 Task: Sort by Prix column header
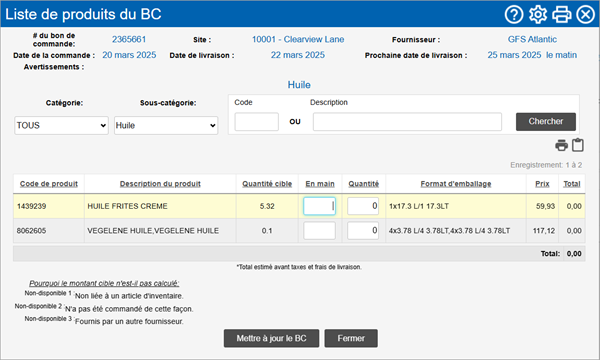[542, 184]
